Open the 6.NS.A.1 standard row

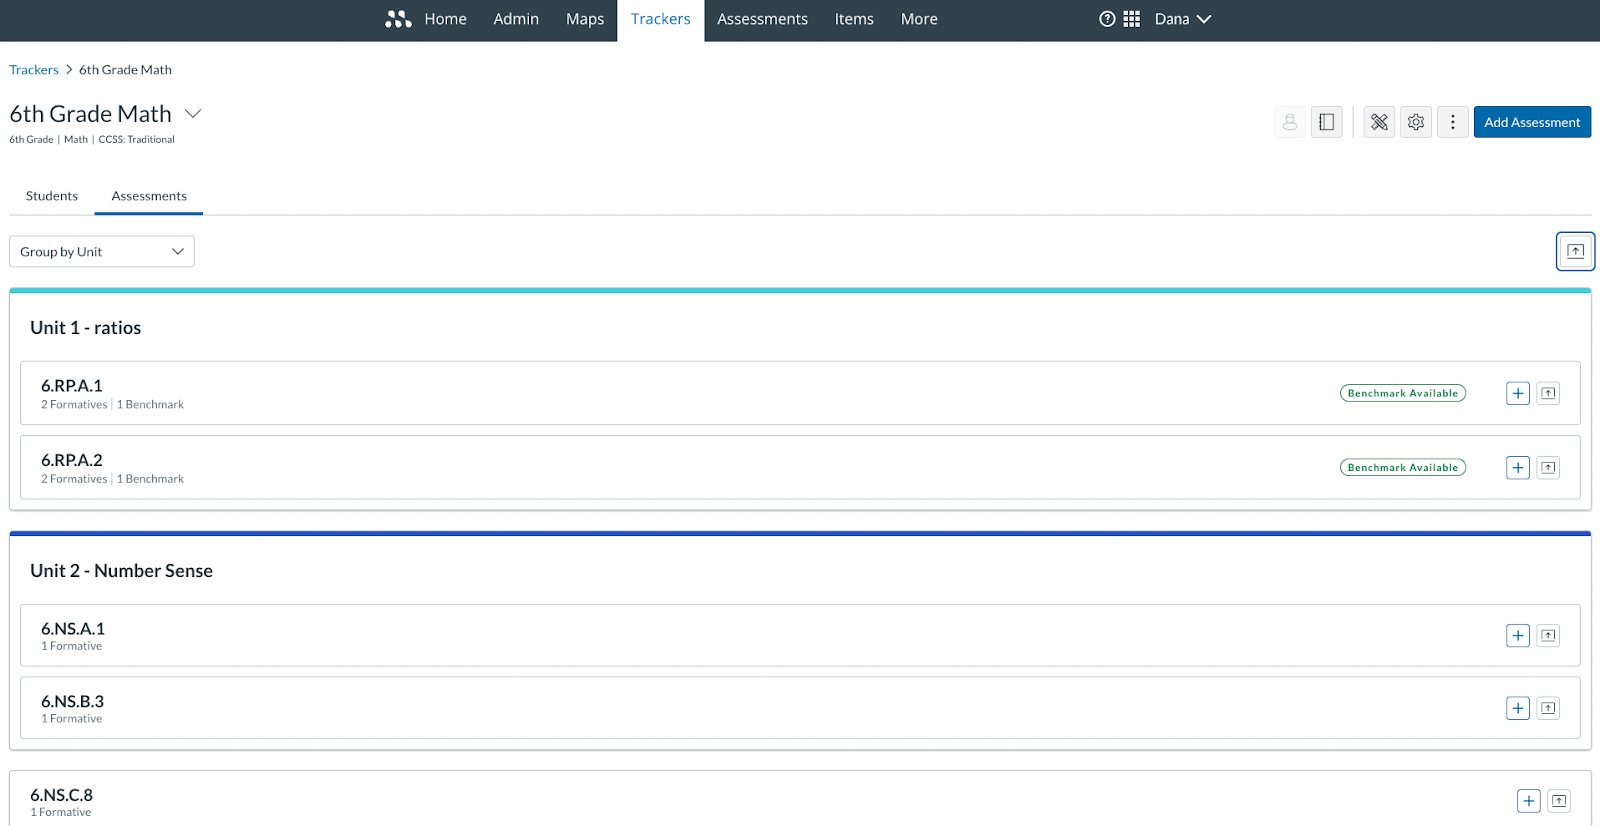tap(800, 635)
